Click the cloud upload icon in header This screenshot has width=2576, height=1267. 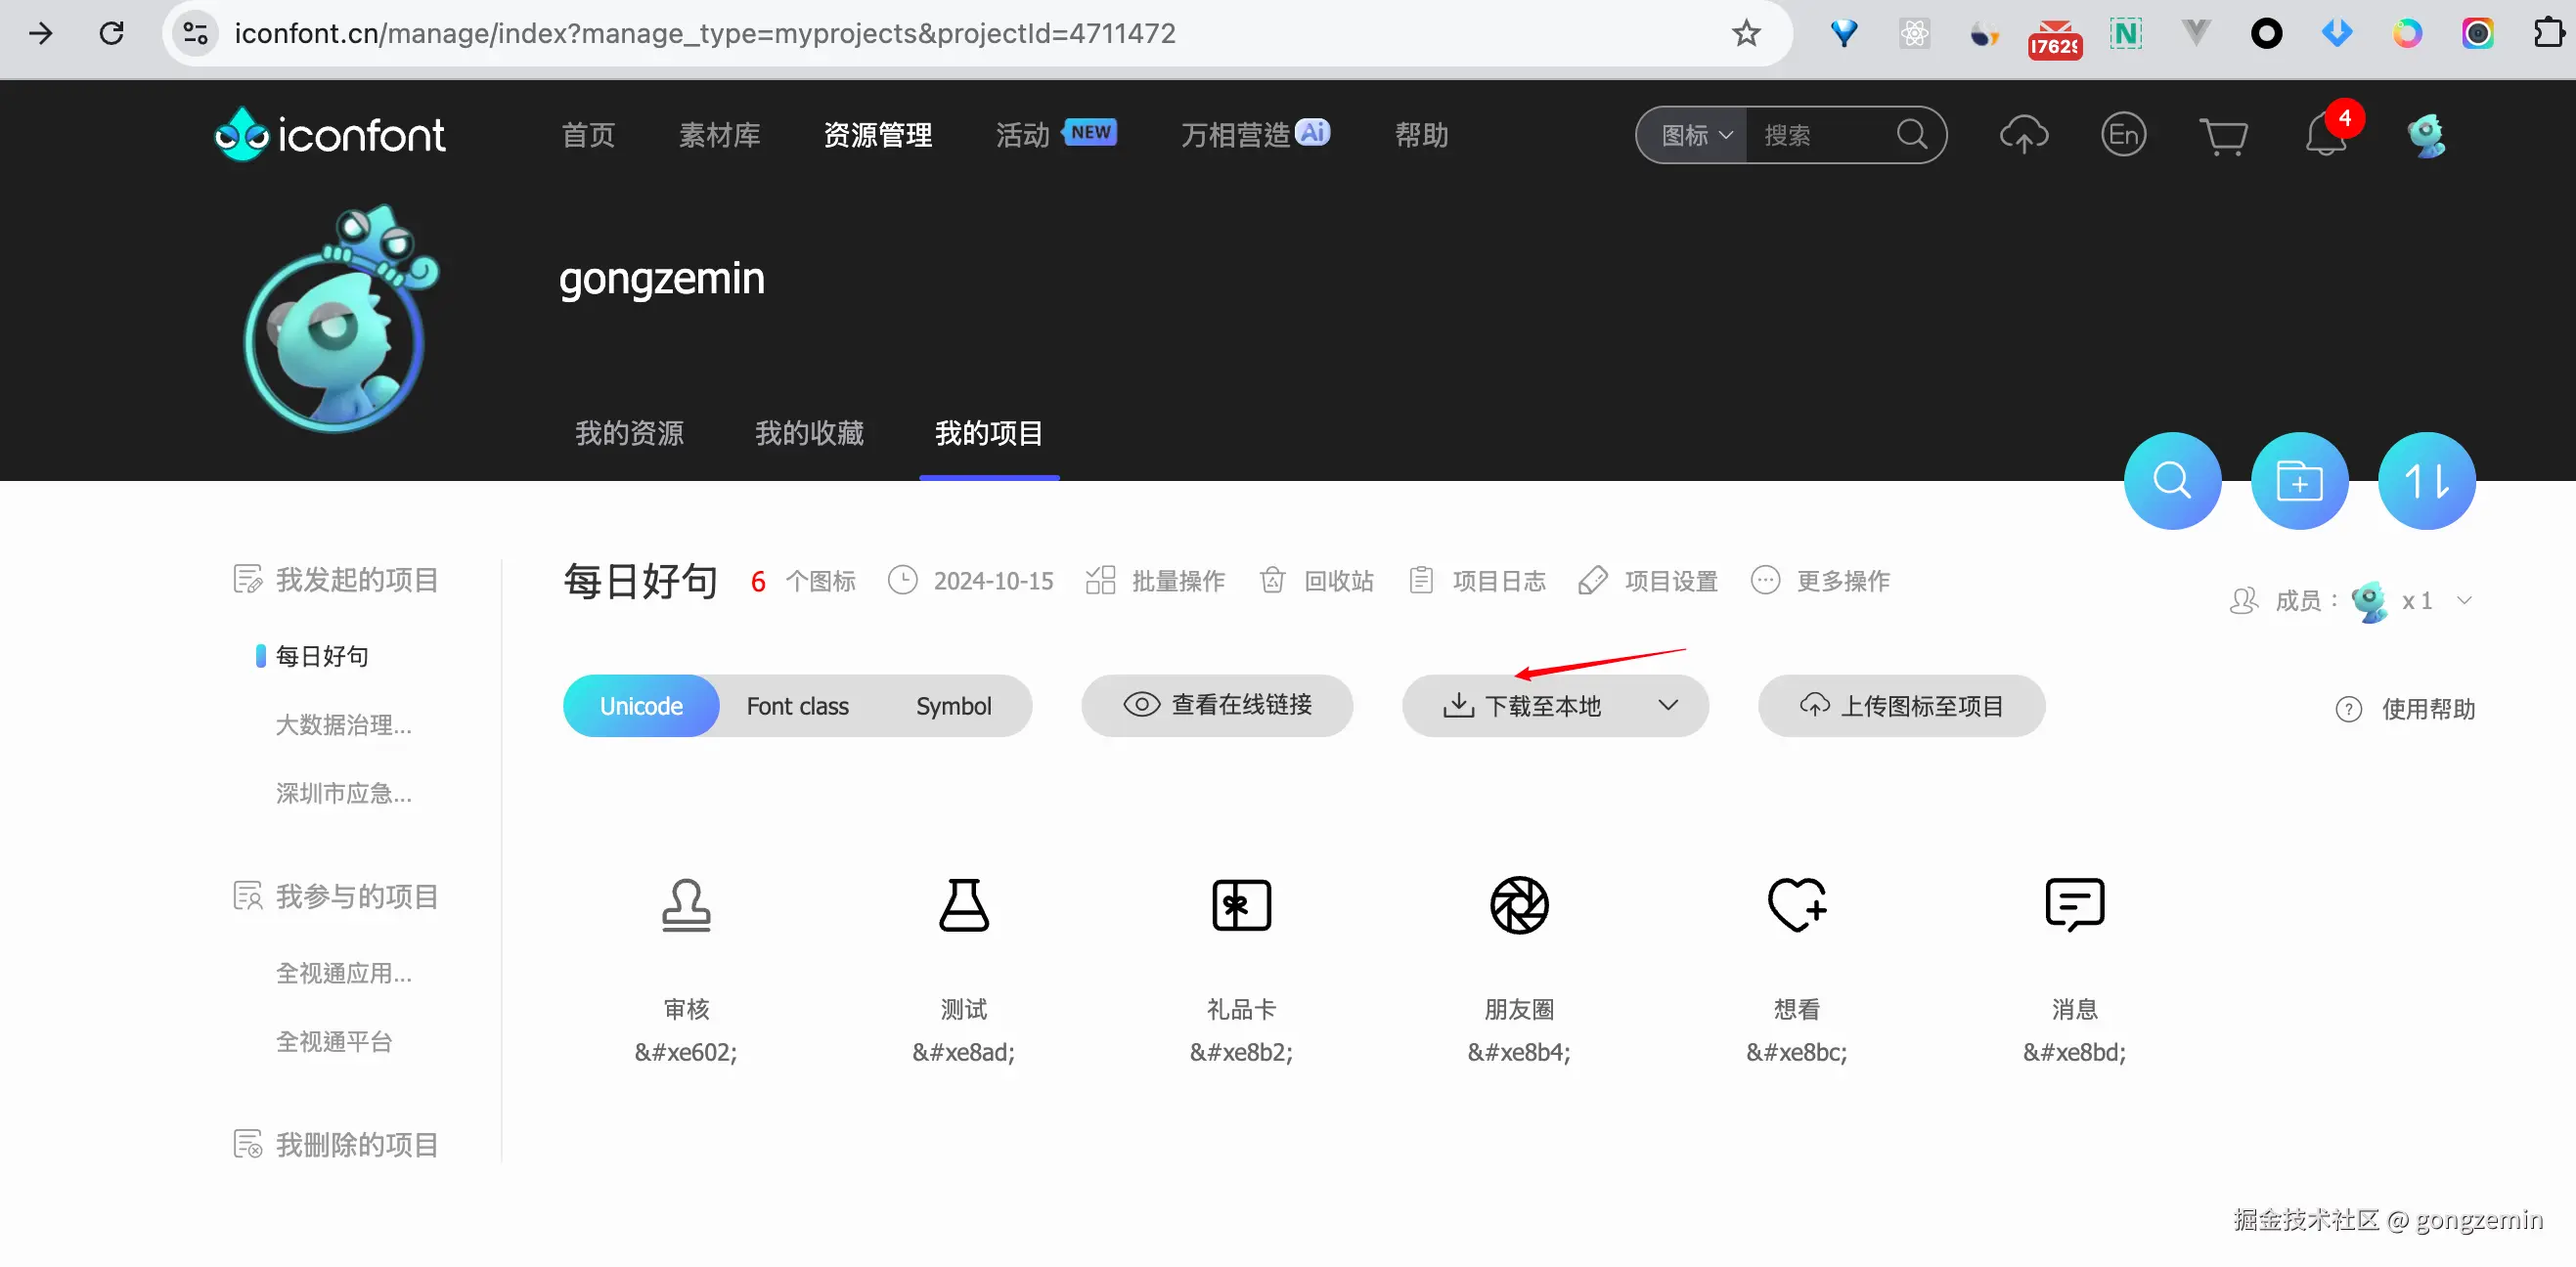[2023, 136]
